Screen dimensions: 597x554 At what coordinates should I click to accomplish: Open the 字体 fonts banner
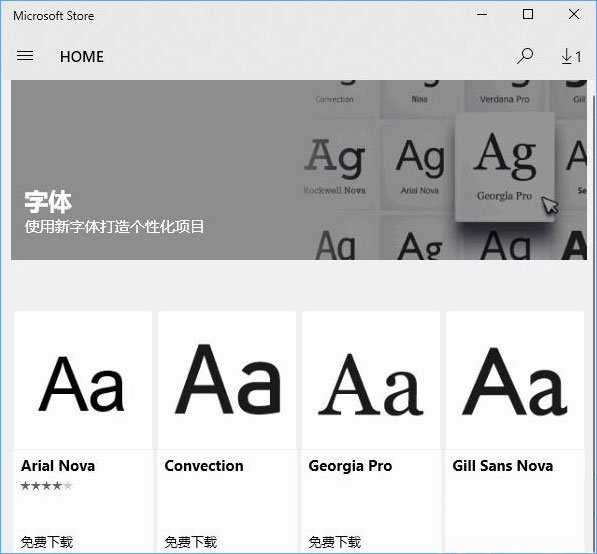299,170
